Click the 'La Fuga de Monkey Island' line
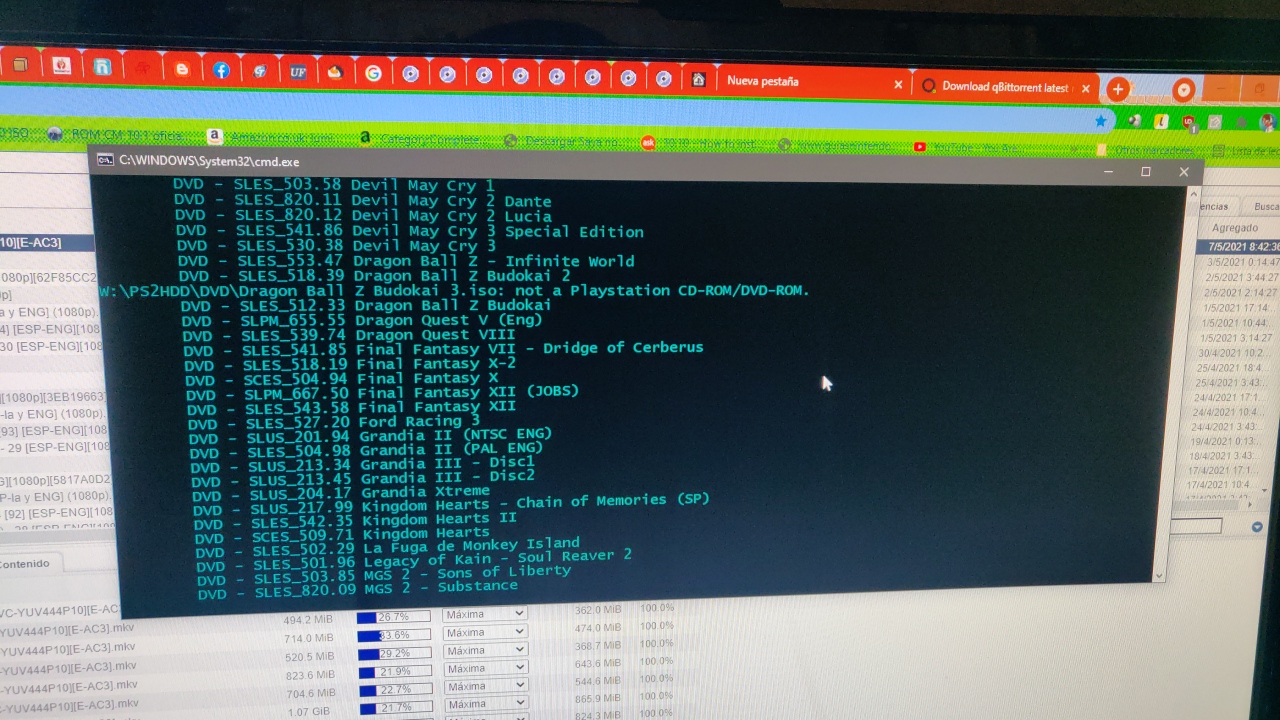This screenshot has width=1280, height=720. tap(387, 547)
